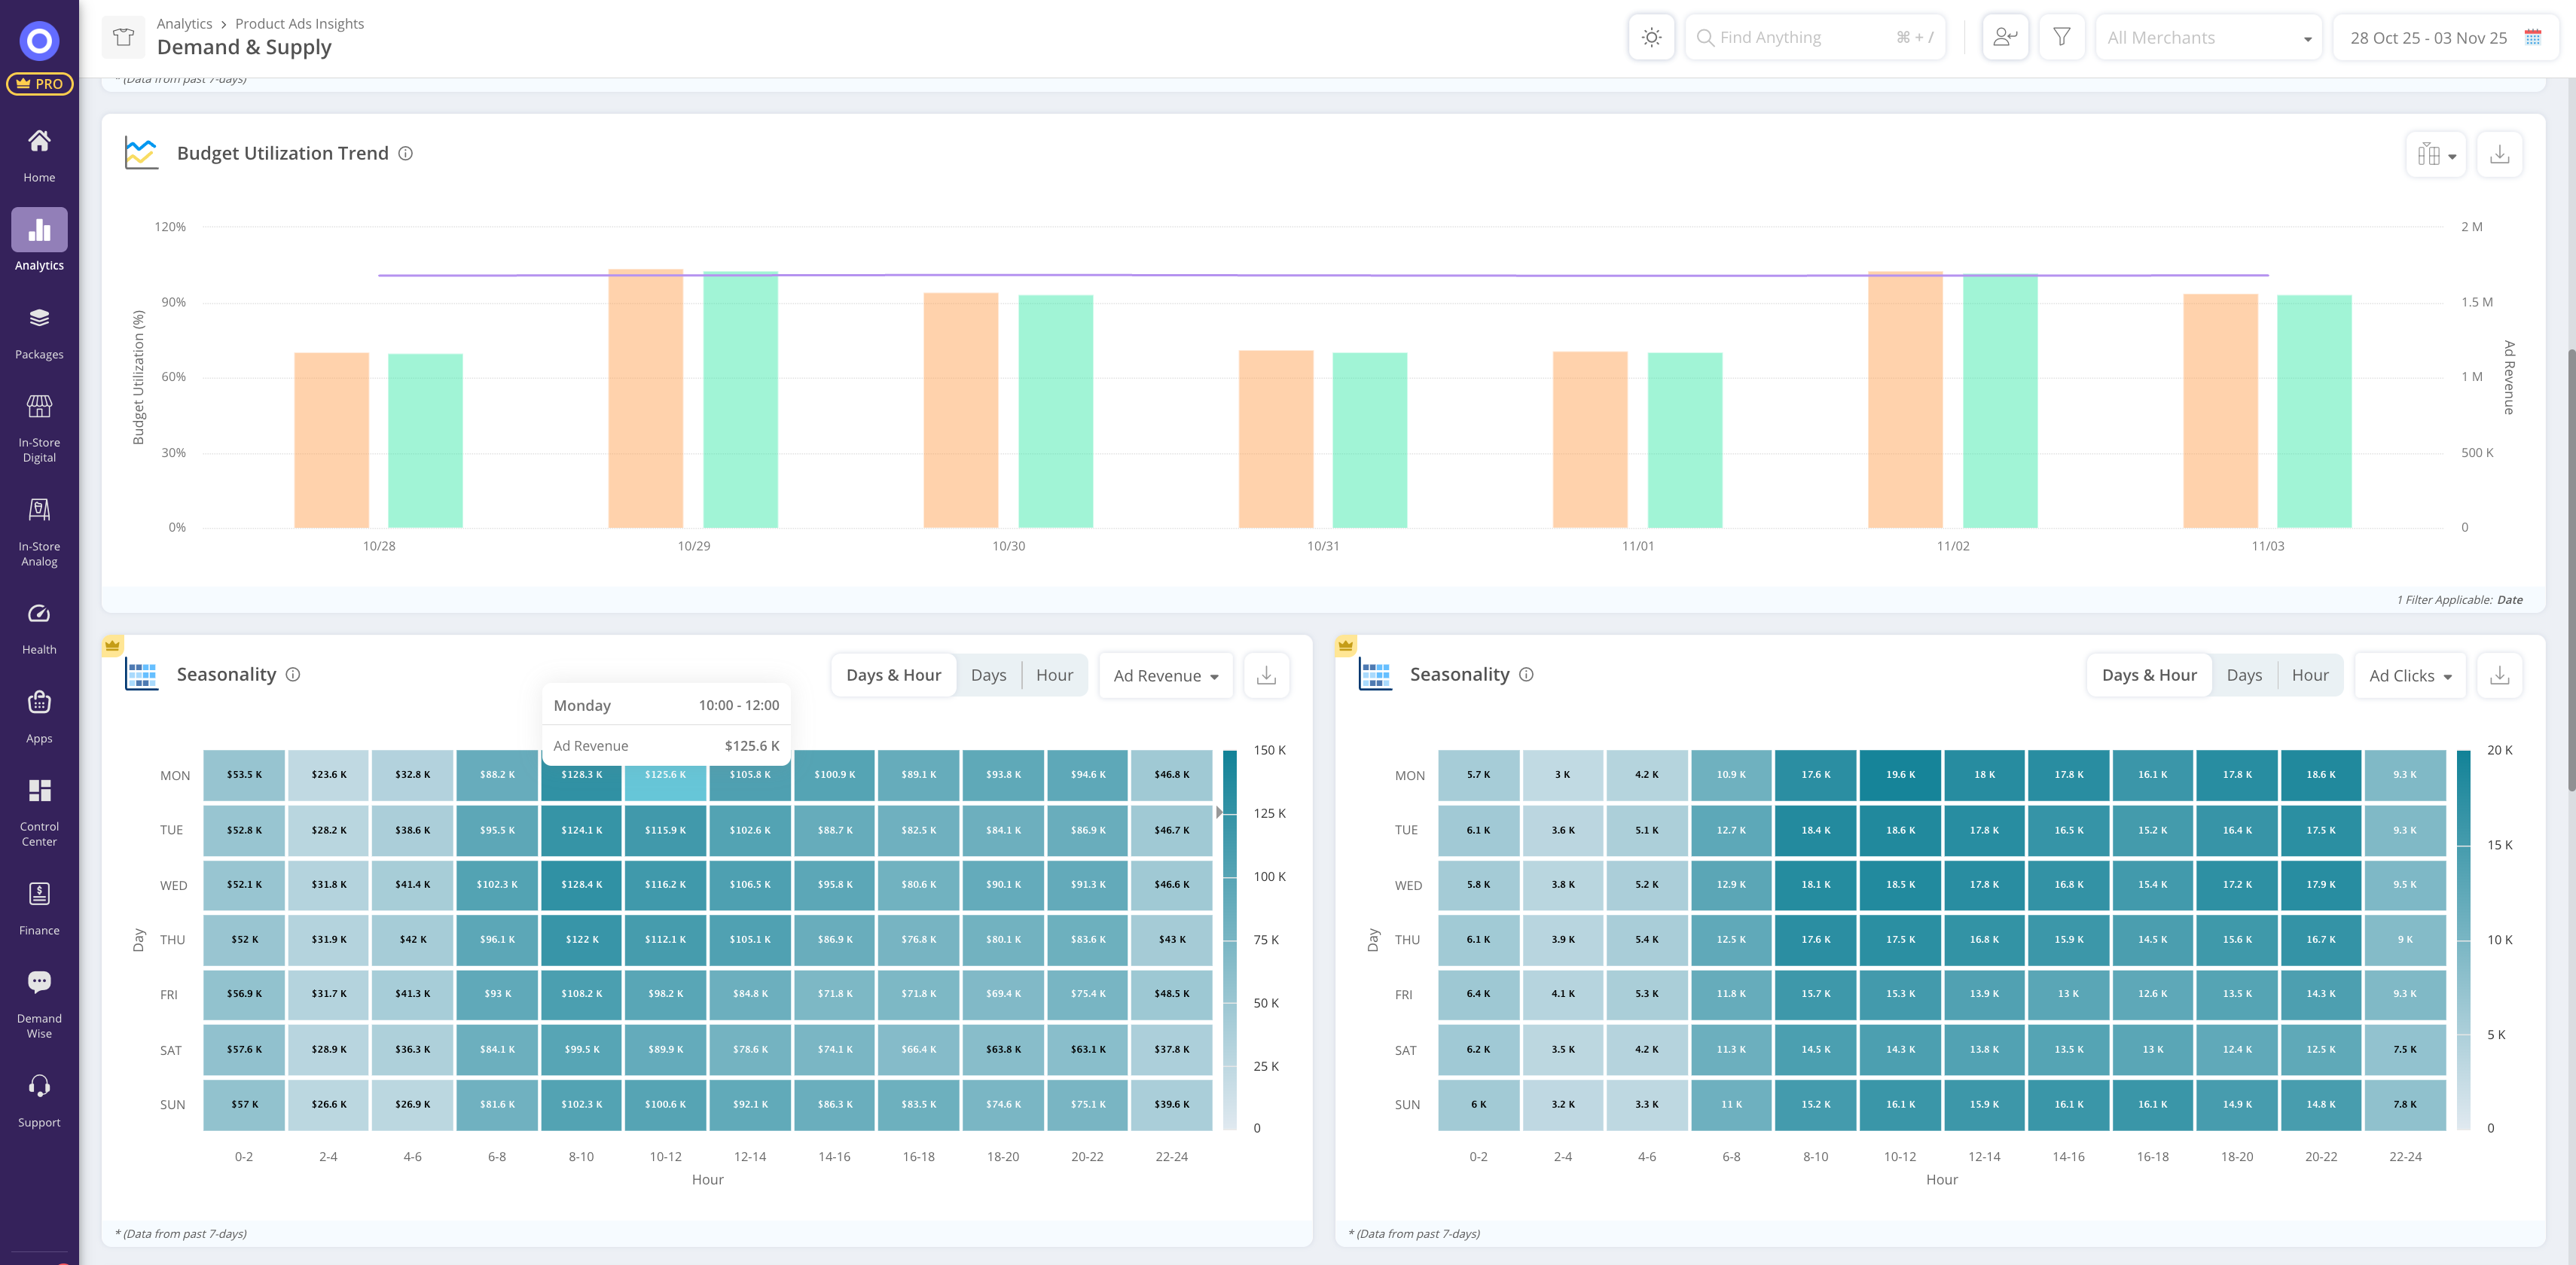Open the Support headset icon
Viewport: 2576px width, 1265px height.
(39, 1086)
